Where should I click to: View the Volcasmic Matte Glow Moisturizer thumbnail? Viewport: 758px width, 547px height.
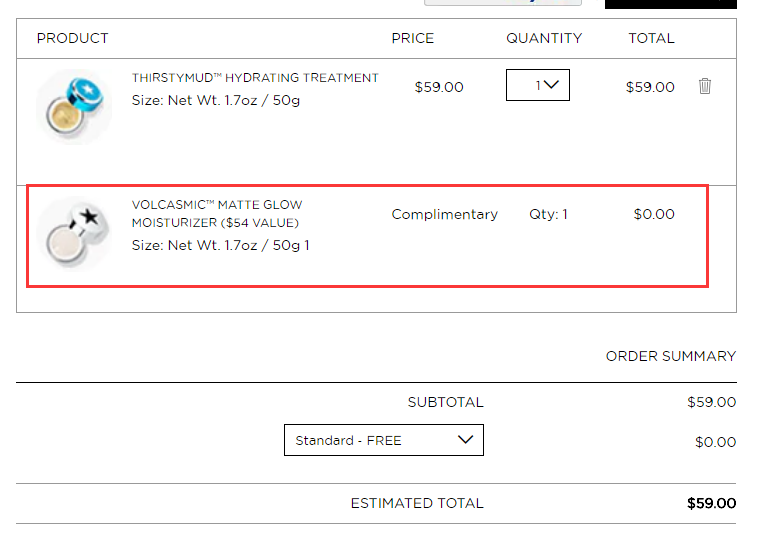[73, 233]
